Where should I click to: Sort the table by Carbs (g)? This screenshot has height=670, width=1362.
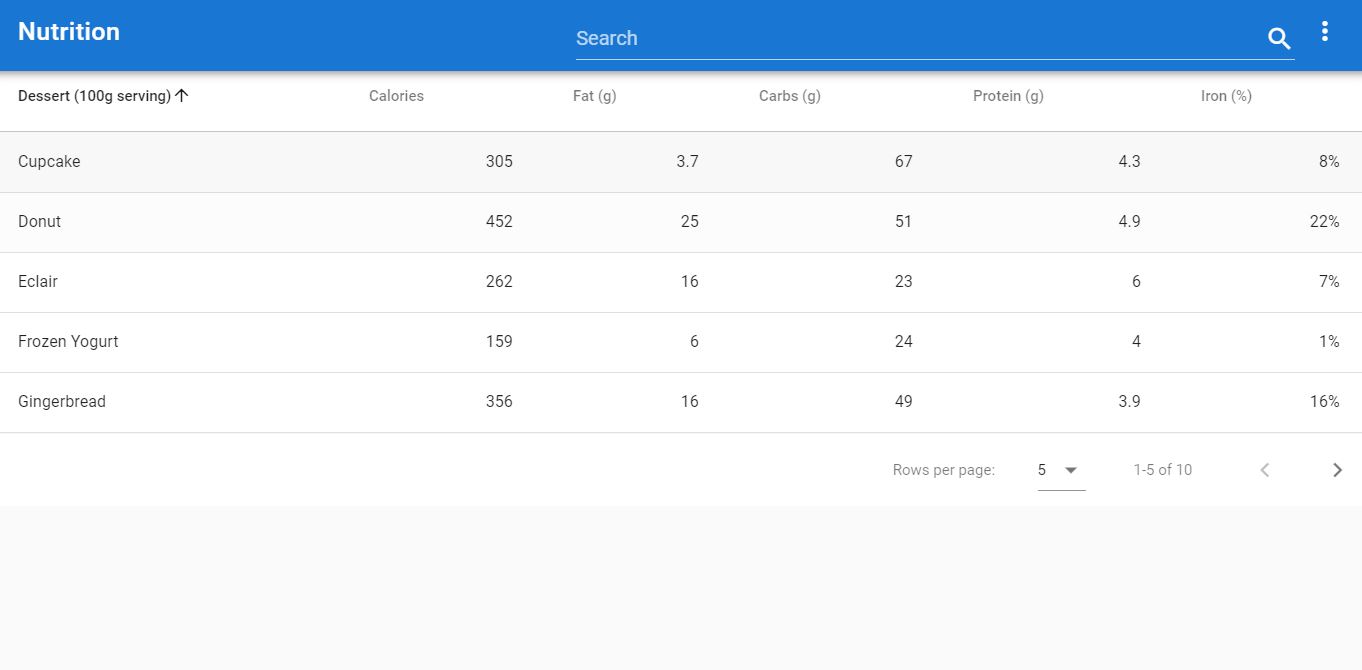(x=789, y=95)
